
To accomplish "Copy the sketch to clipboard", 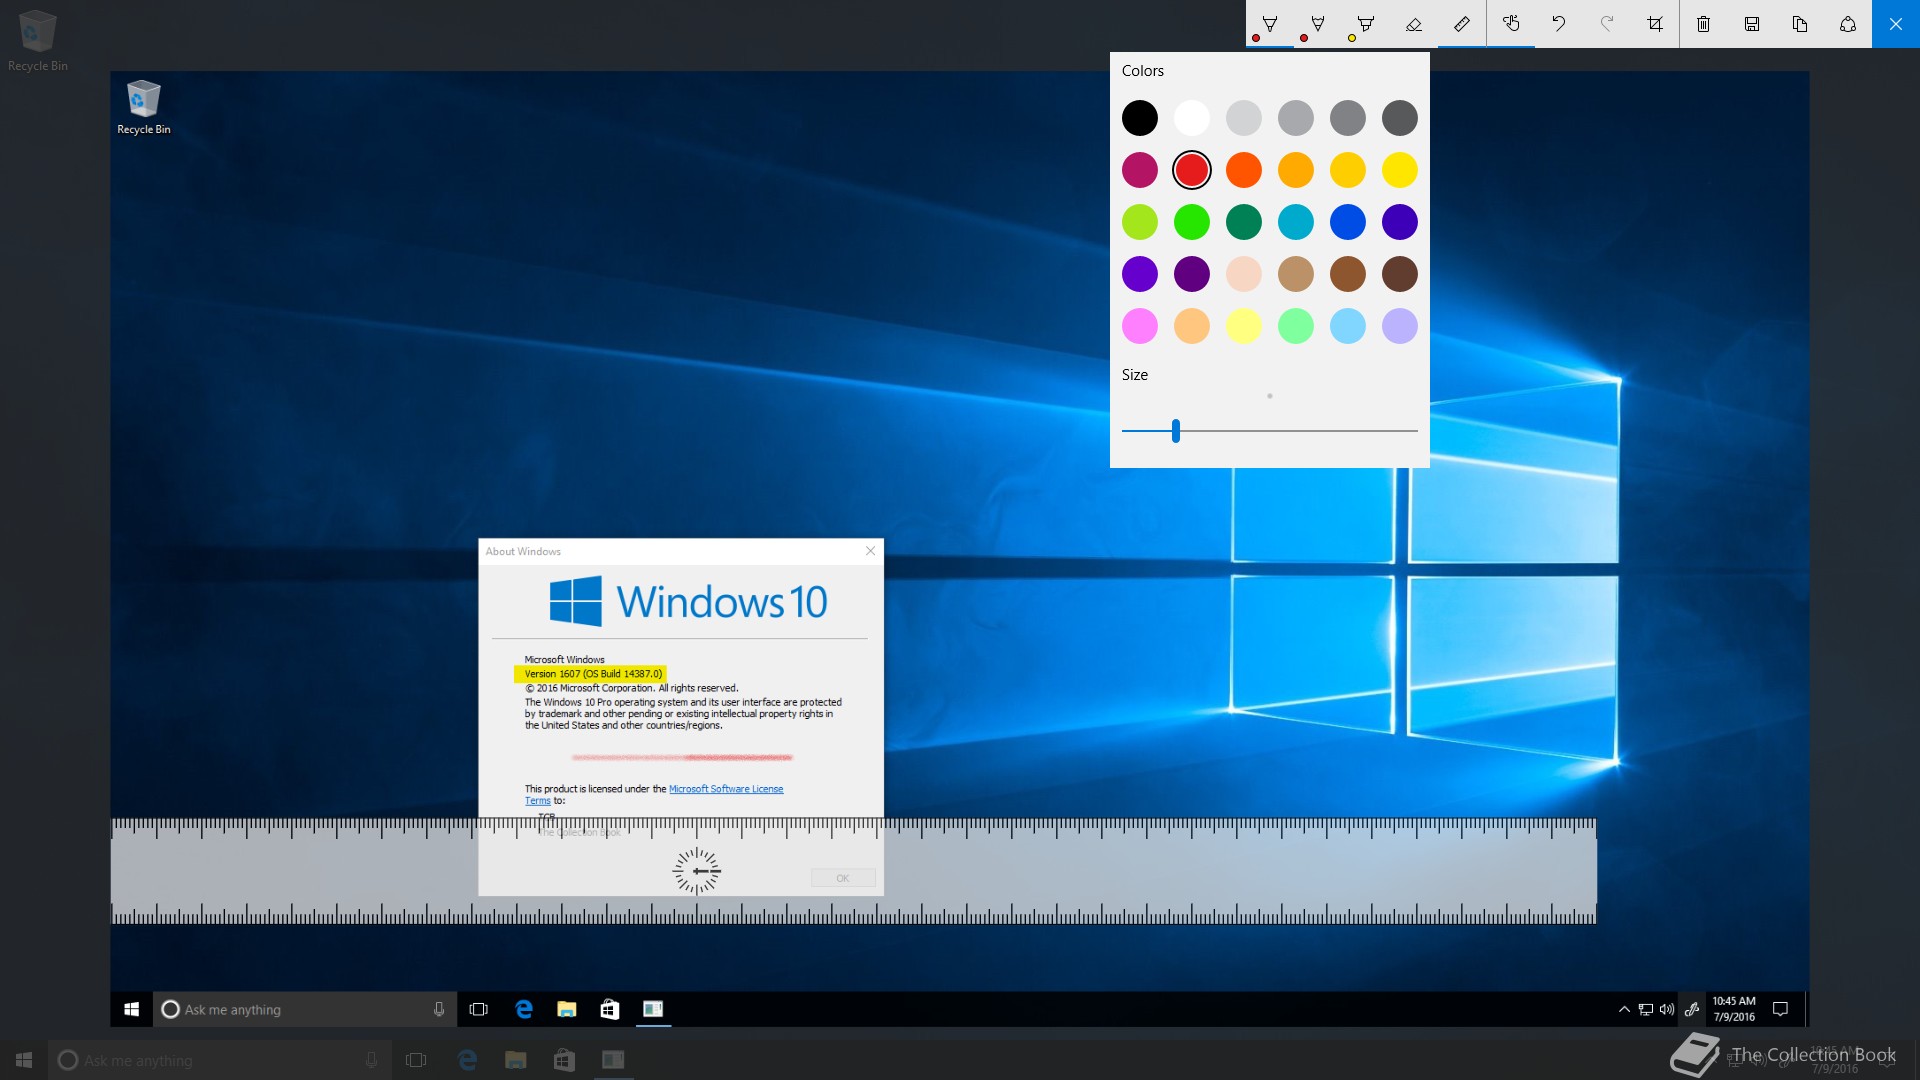I will tap(1800, 24).
